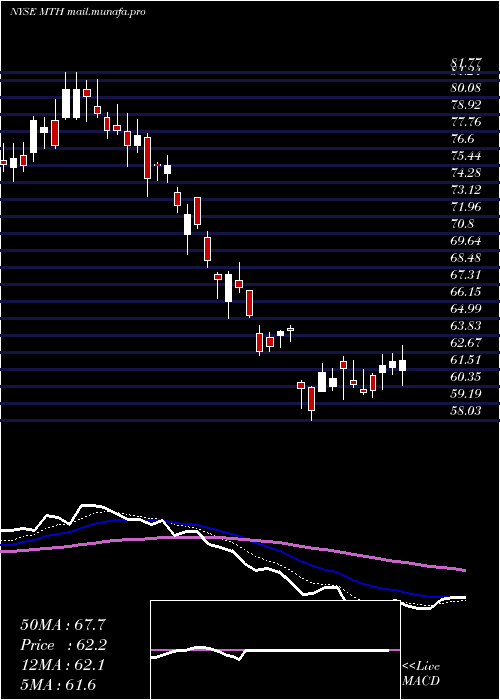Click the 58.03 price axis label
Image resolution: width=500 pixels, height=700 pixels.
(466, 411)
